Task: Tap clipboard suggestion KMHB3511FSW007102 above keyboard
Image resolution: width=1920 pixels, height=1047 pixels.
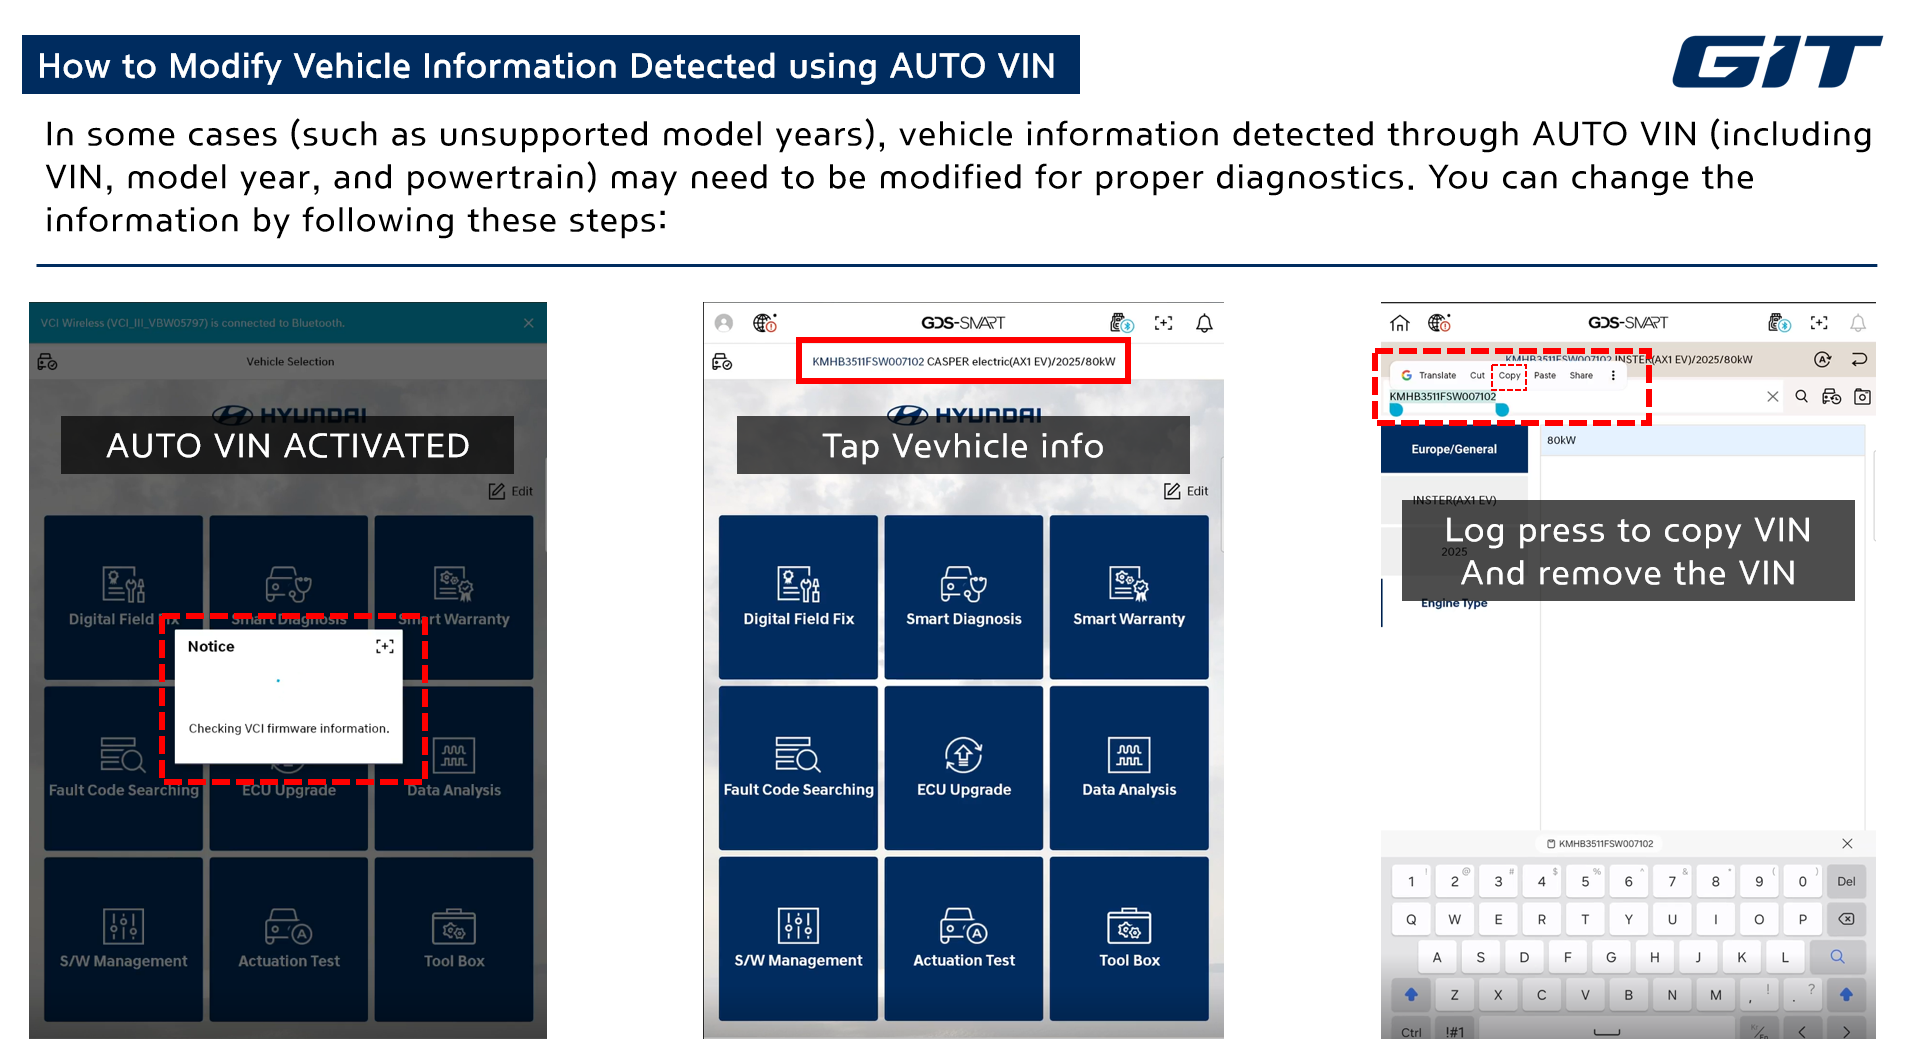Action: 1600,844
